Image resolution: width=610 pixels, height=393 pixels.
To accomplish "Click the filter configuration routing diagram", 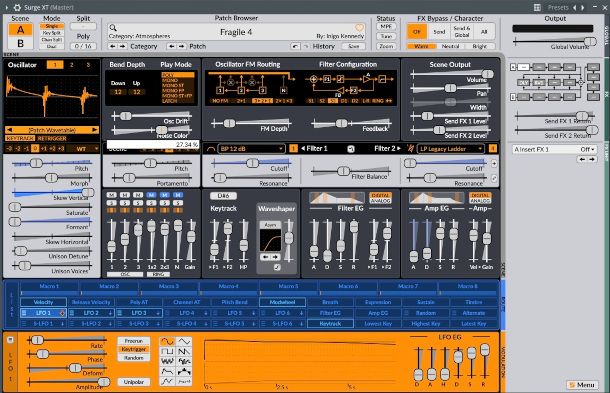I will pos(350,85).
